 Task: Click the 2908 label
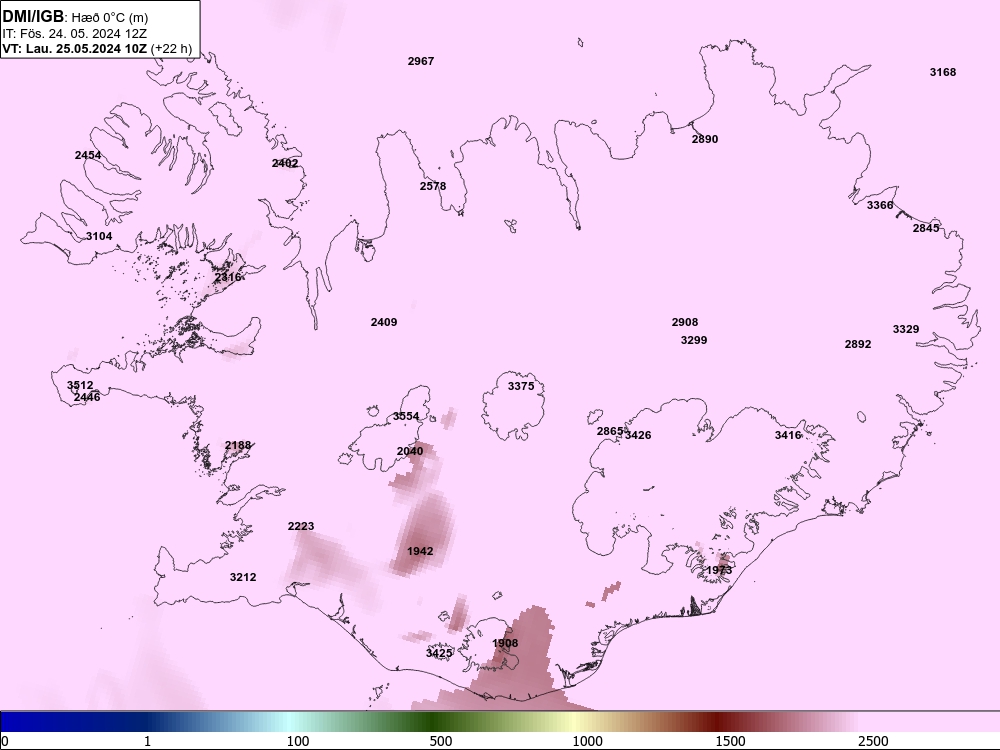[685, 322]
